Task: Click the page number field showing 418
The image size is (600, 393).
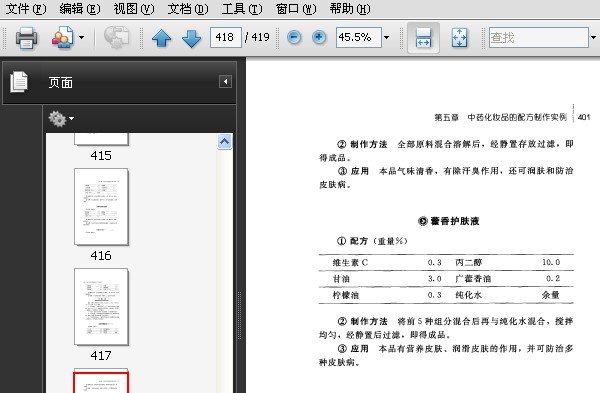Action: click(226, 38)
